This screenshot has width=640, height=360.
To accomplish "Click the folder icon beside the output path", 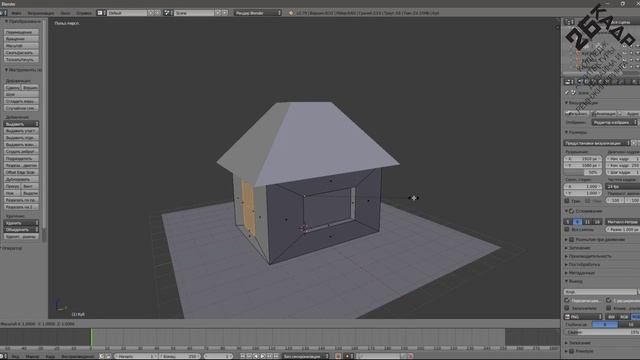I will [639, 292].
